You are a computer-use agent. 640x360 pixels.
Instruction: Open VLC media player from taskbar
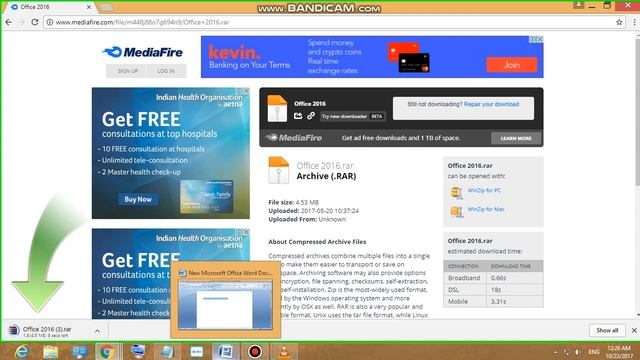click(284, 351)
